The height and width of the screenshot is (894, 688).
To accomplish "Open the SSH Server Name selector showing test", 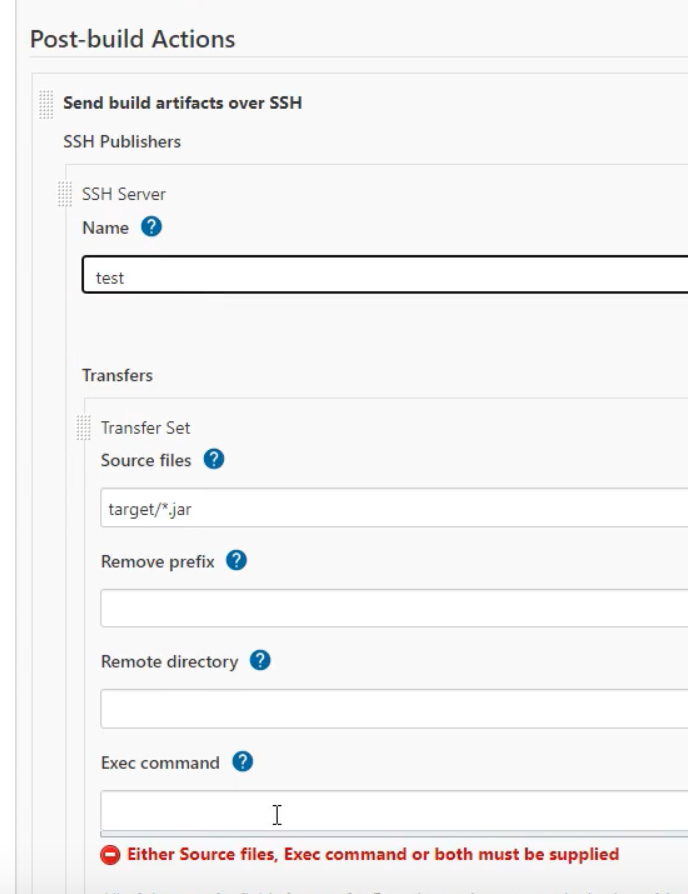I will point(385,275).
